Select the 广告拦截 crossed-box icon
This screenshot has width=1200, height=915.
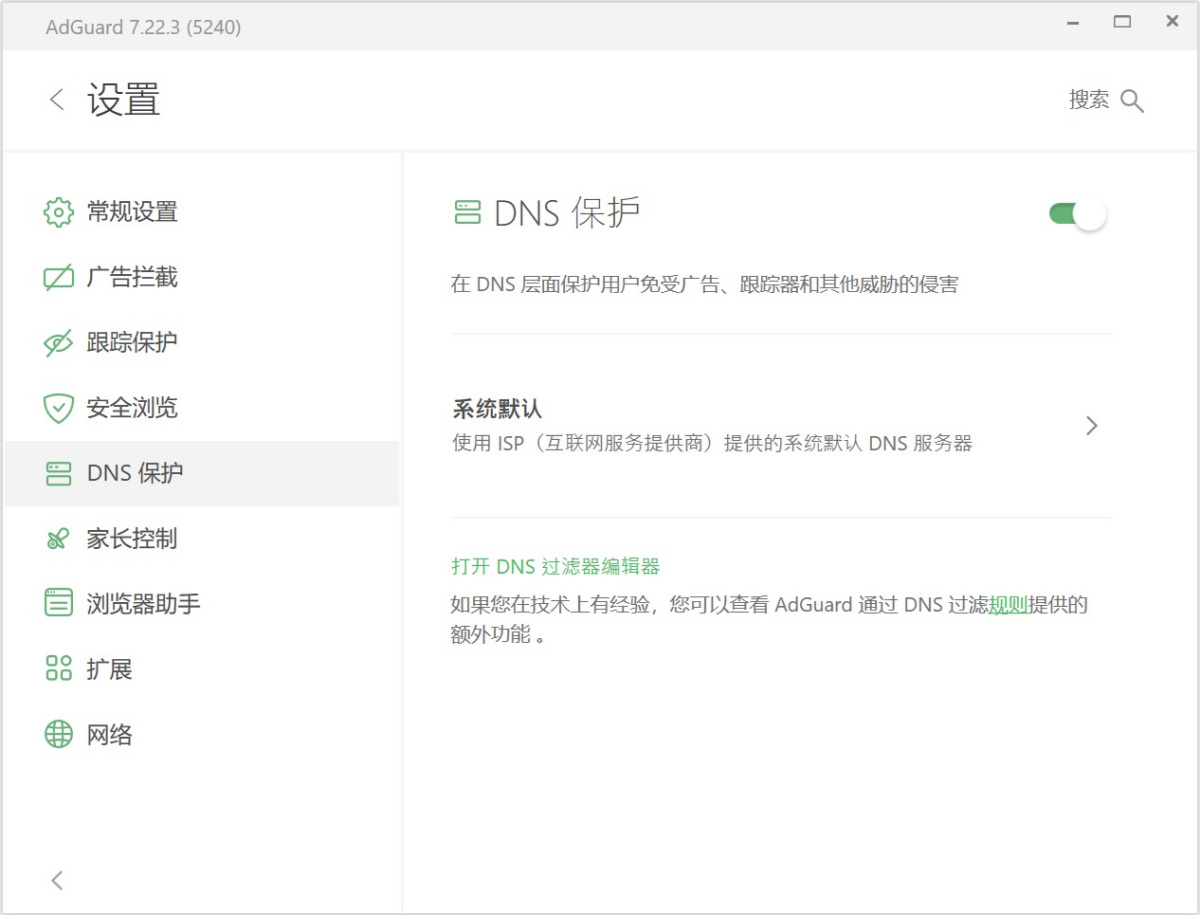[x=59, y=278]
